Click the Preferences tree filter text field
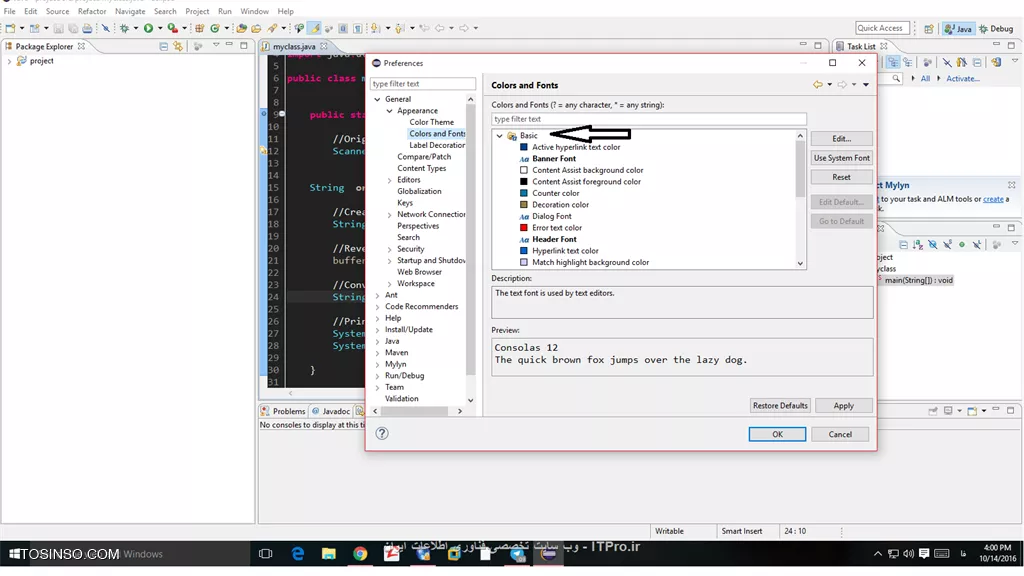 (423, 84)
